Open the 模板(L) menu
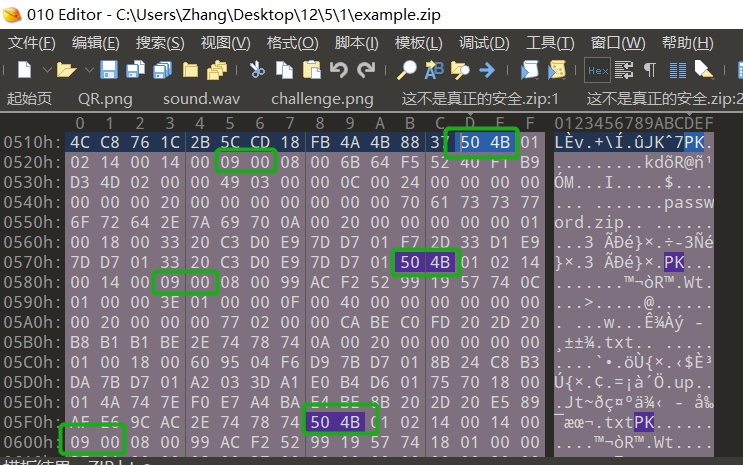This screenshot has width=743, height=465. click(x=418, y=43)
